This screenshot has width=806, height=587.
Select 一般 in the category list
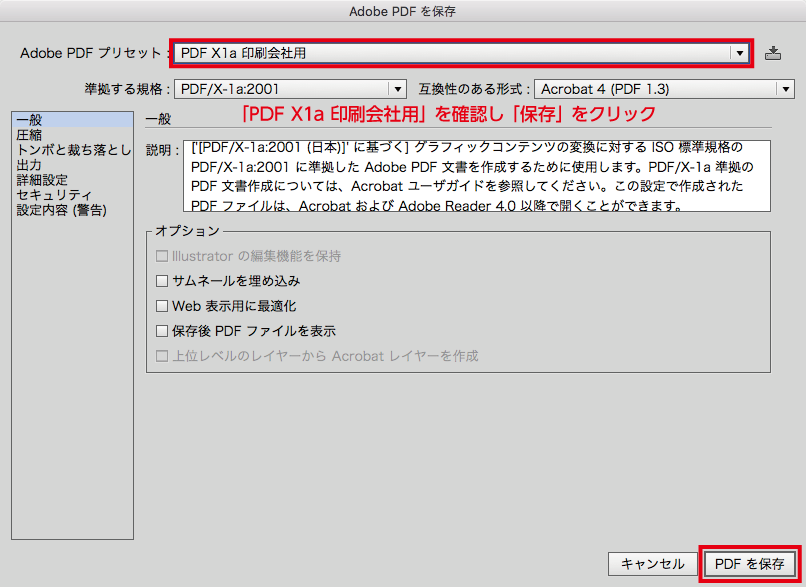pyautogui.click(x=72, y=120)
